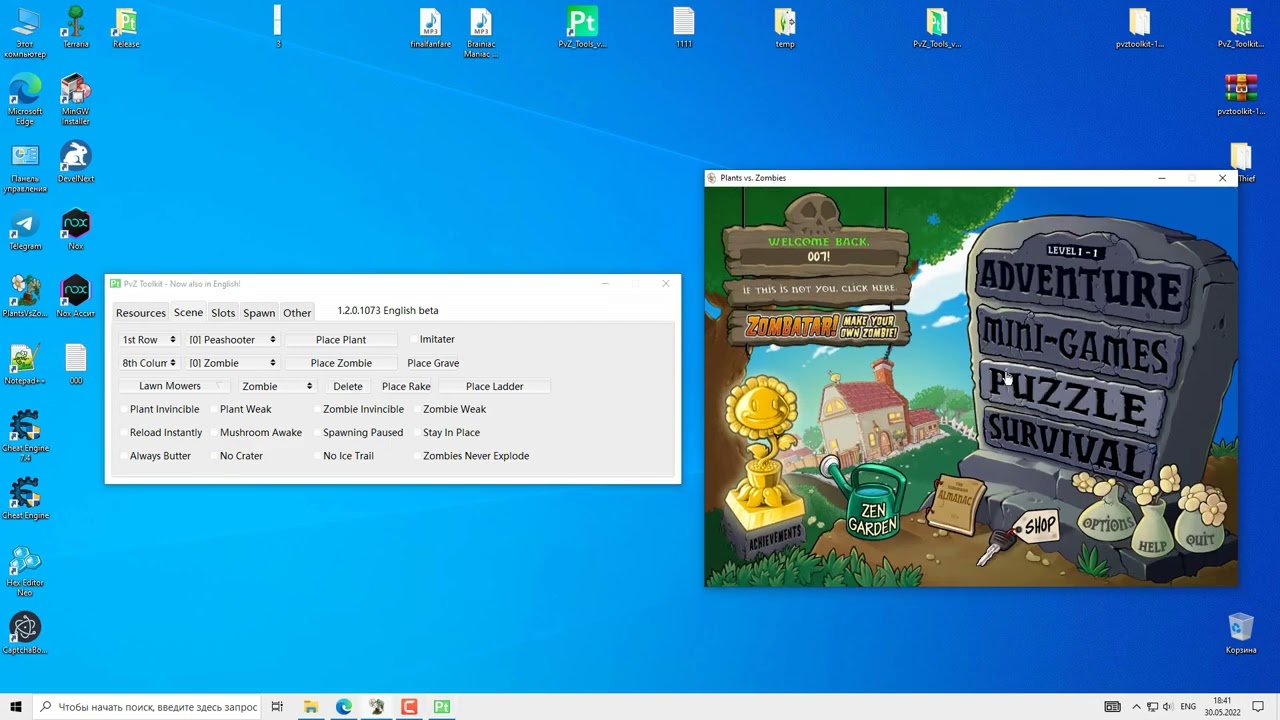Open the Spawn tab
The image size is (1280, 720).
[x=259, y=313]
